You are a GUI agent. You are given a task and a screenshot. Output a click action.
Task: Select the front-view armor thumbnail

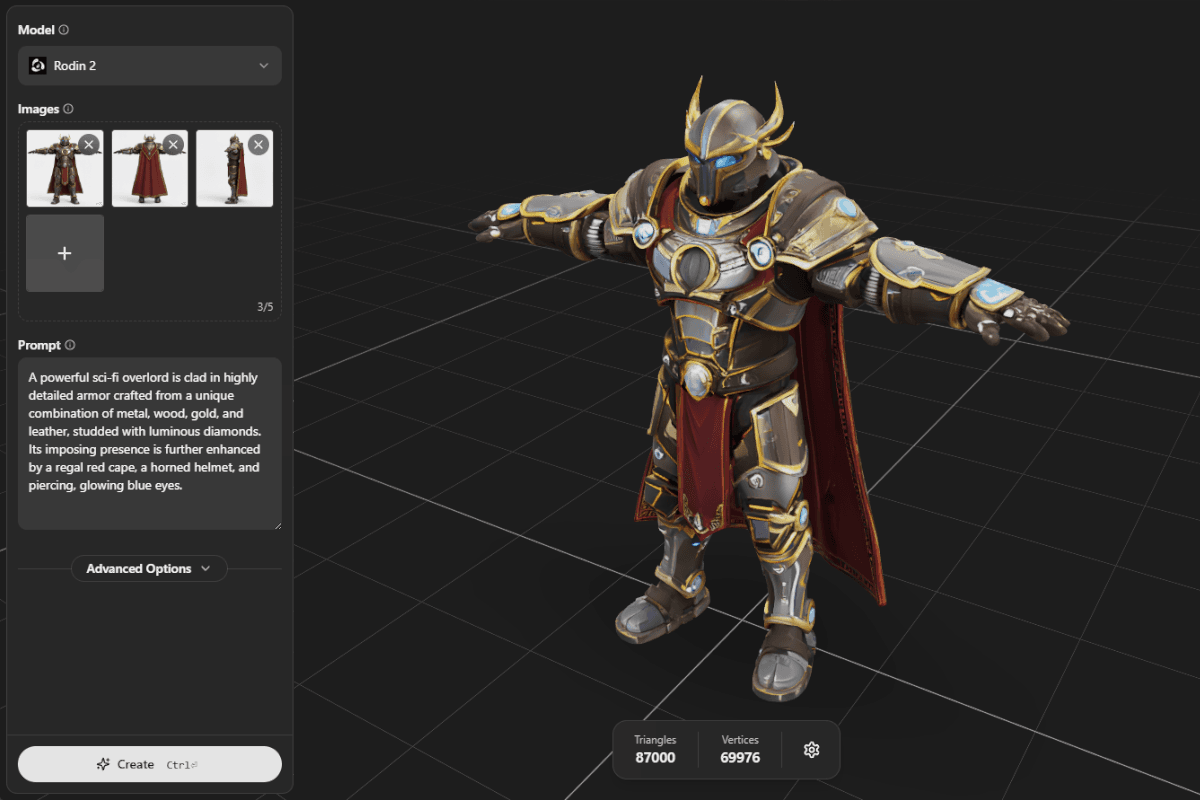[64, 168]
